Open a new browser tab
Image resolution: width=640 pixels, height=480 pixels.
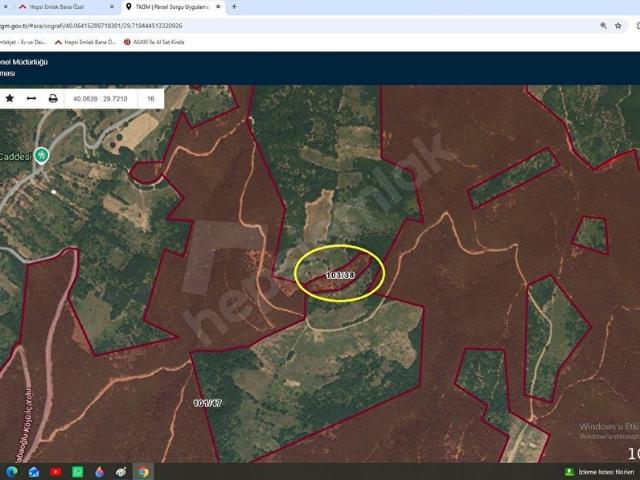click(234, 7)
